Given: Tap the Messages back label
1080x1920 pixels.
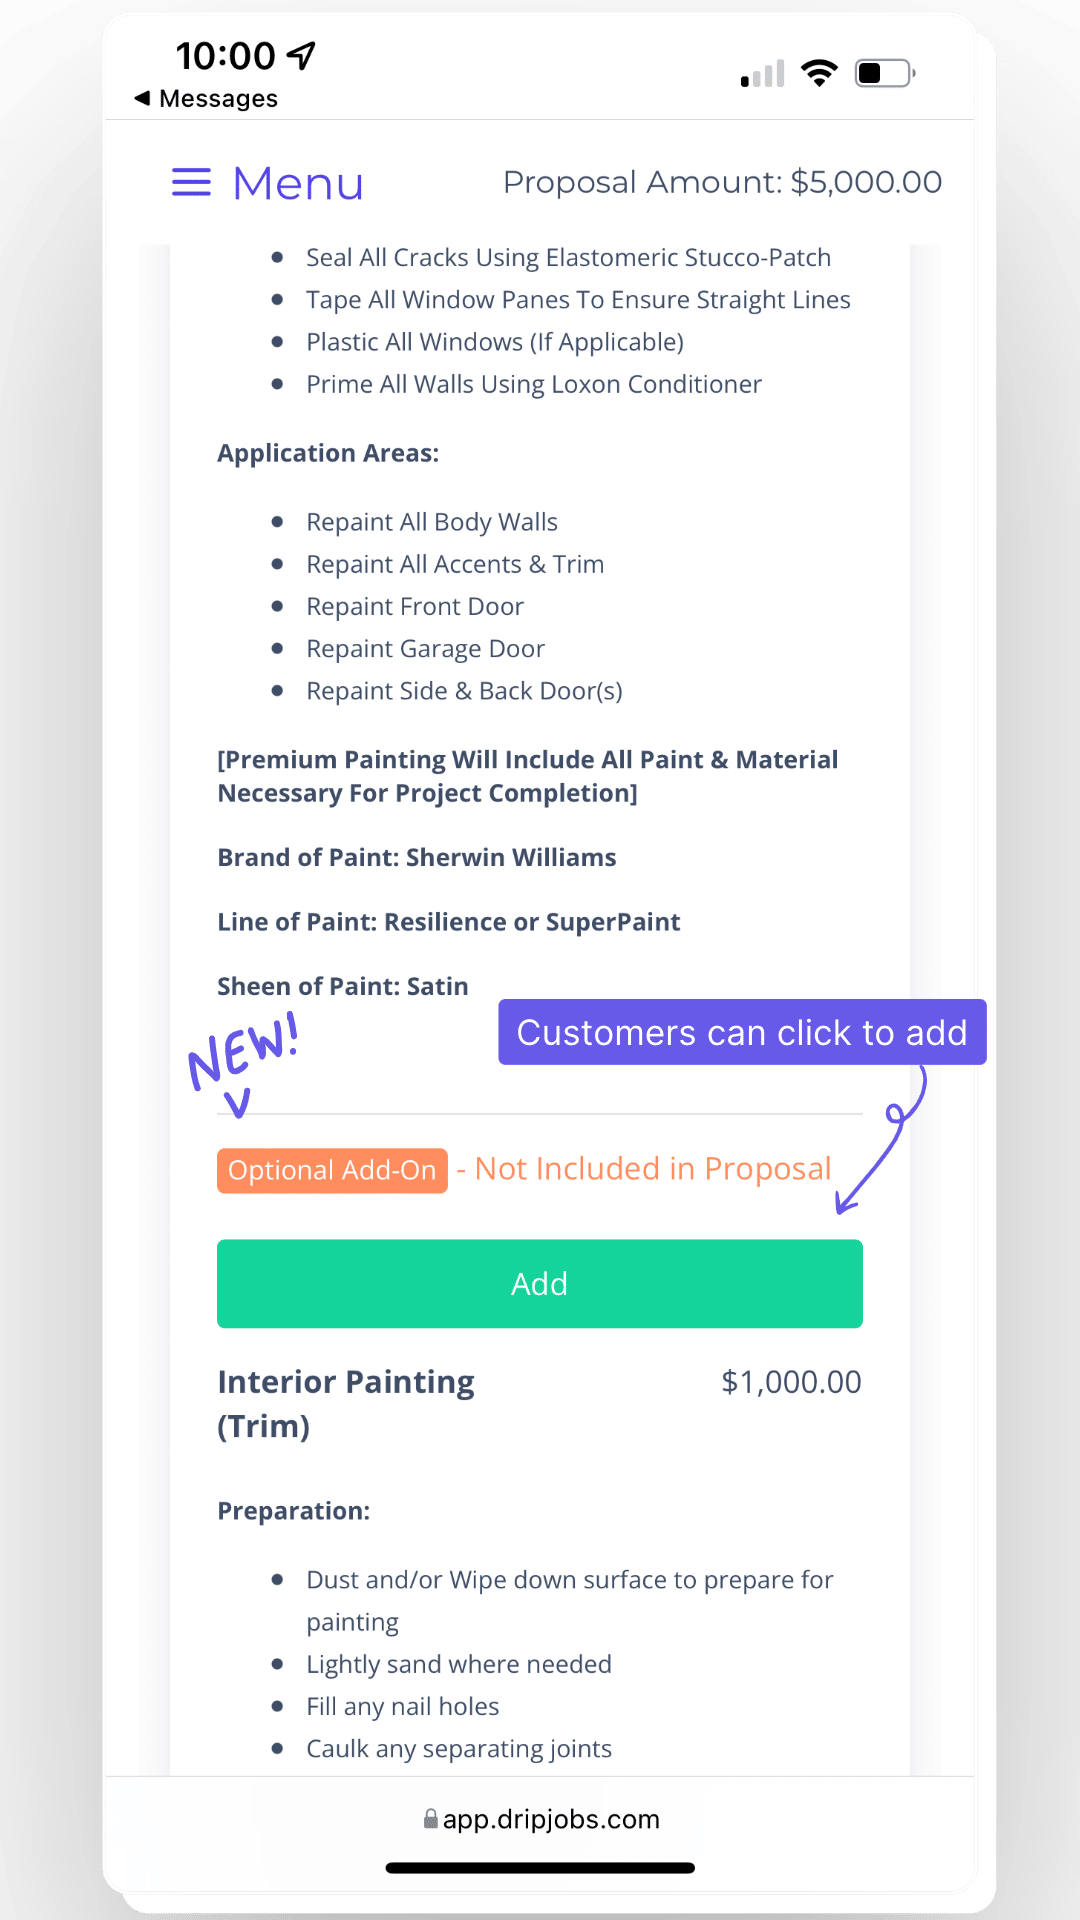Looking at the screenshot, I should tap(218, 98).
